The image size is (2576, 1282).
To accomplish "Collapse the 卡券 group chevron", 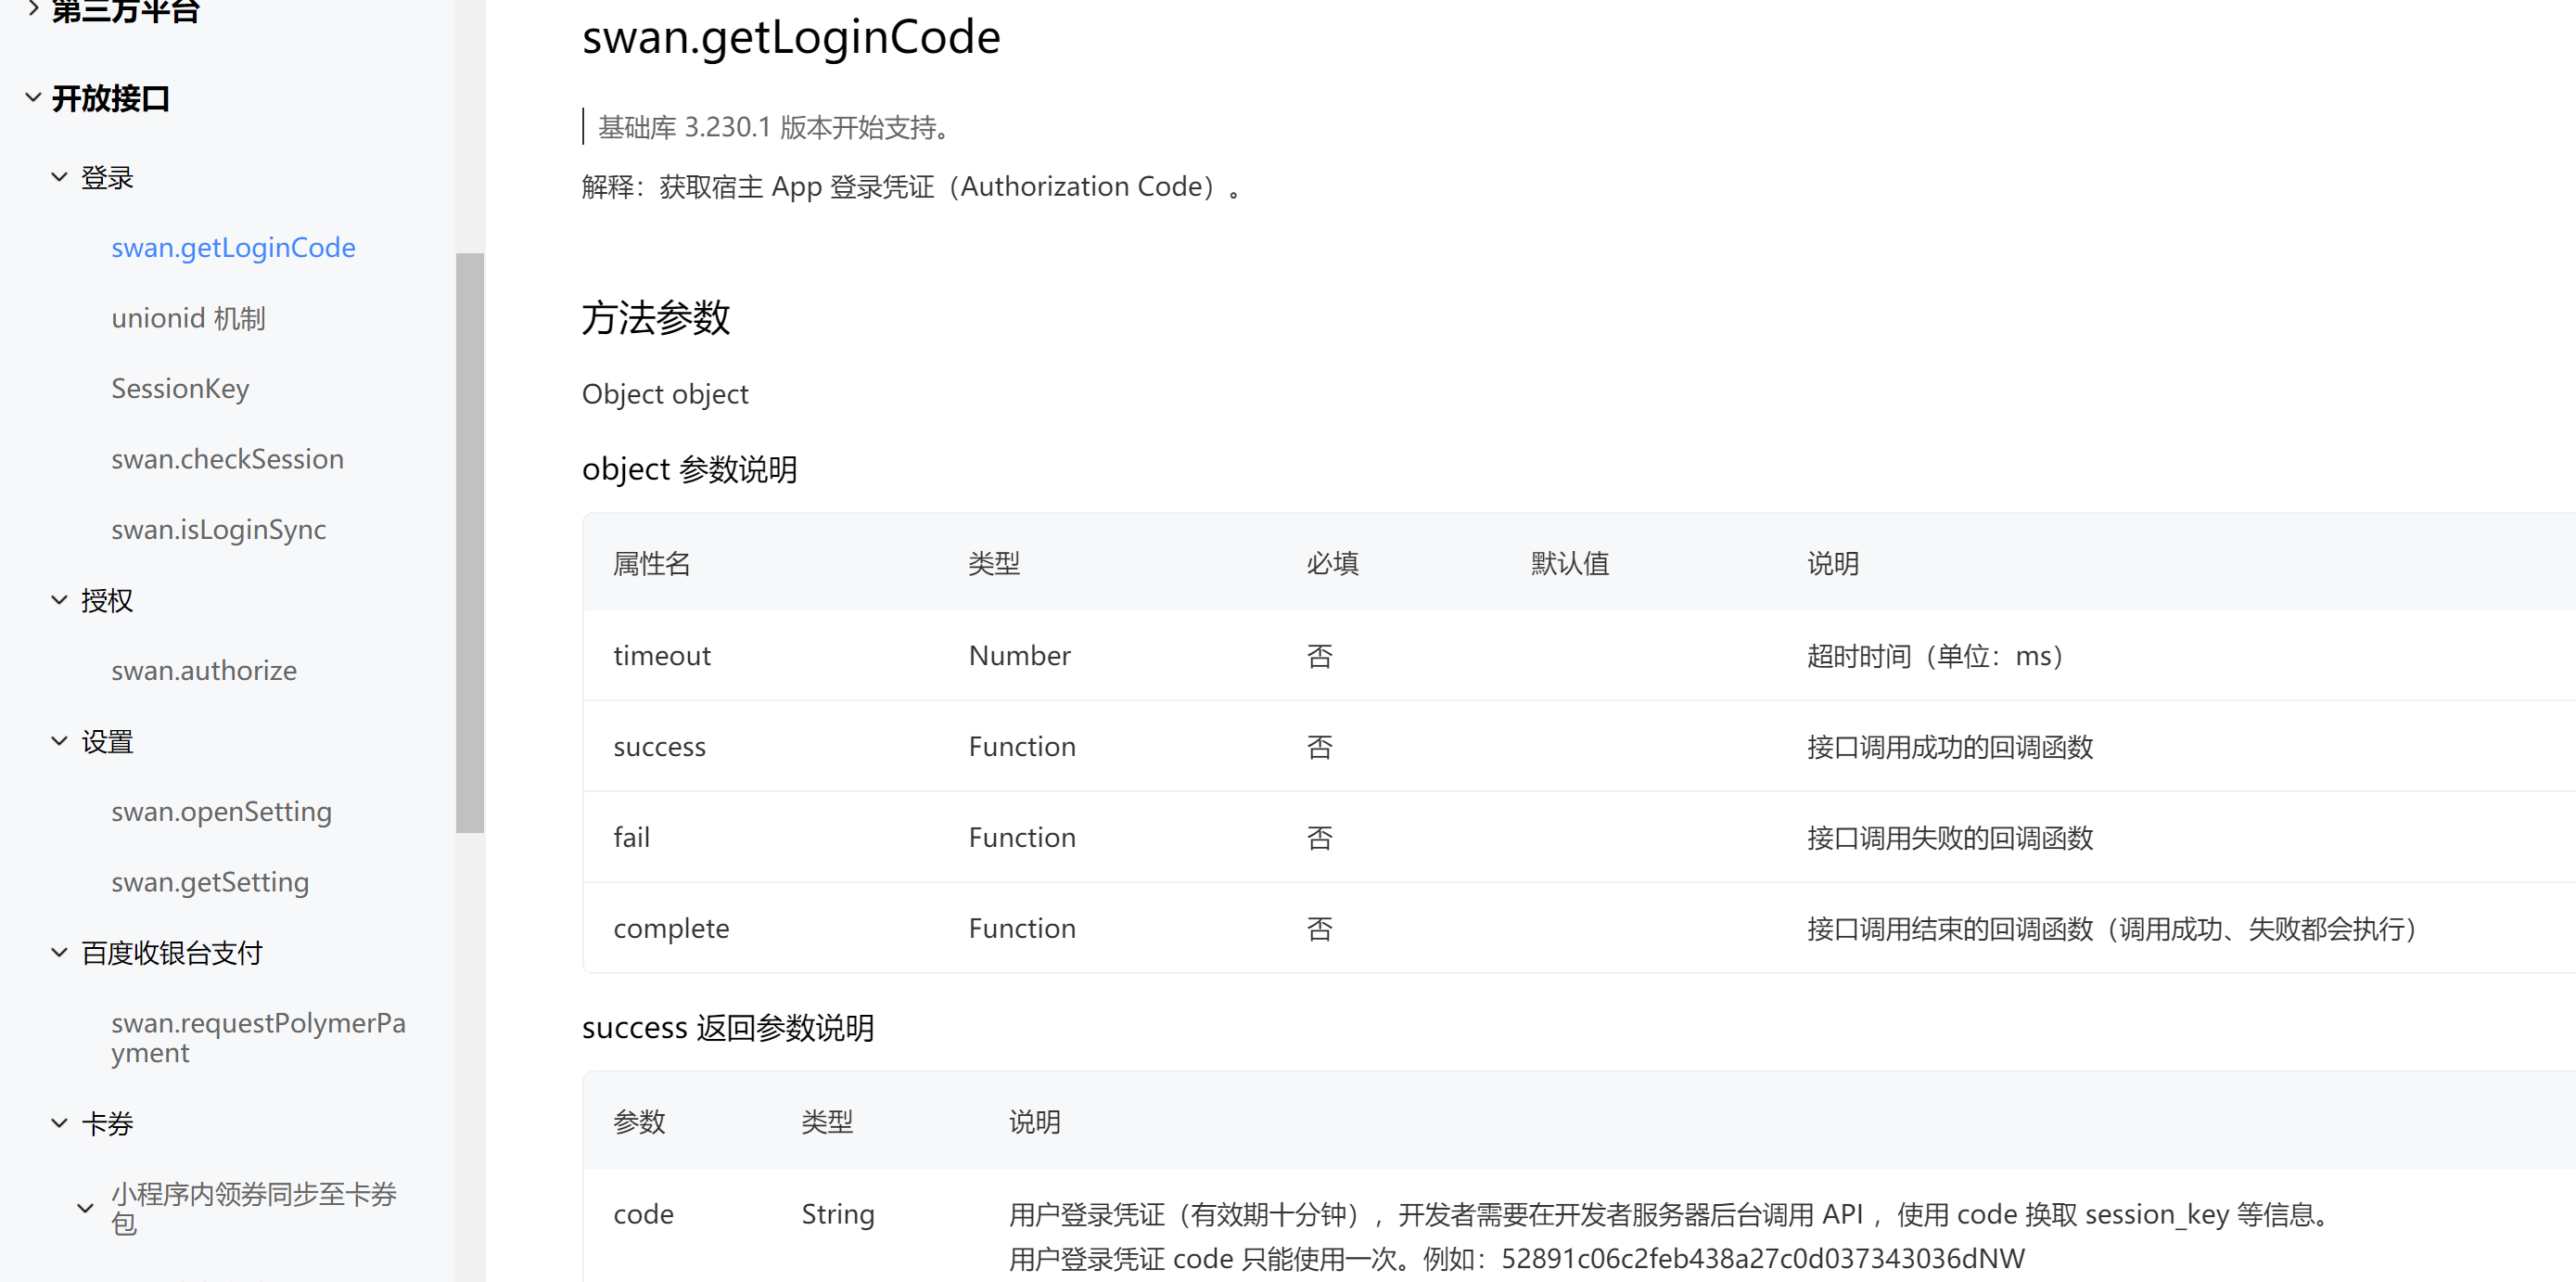I will 59,1123.
